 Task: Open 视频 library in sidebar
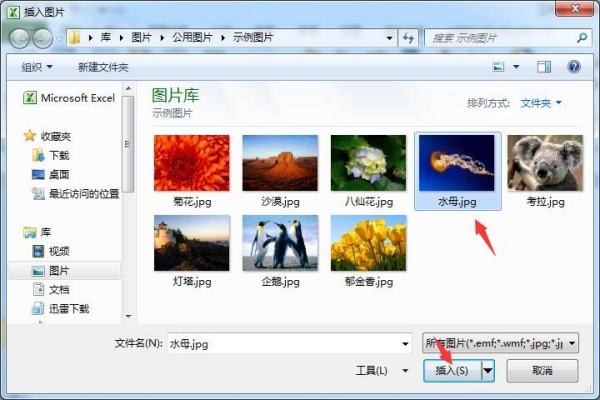[51, 251]
